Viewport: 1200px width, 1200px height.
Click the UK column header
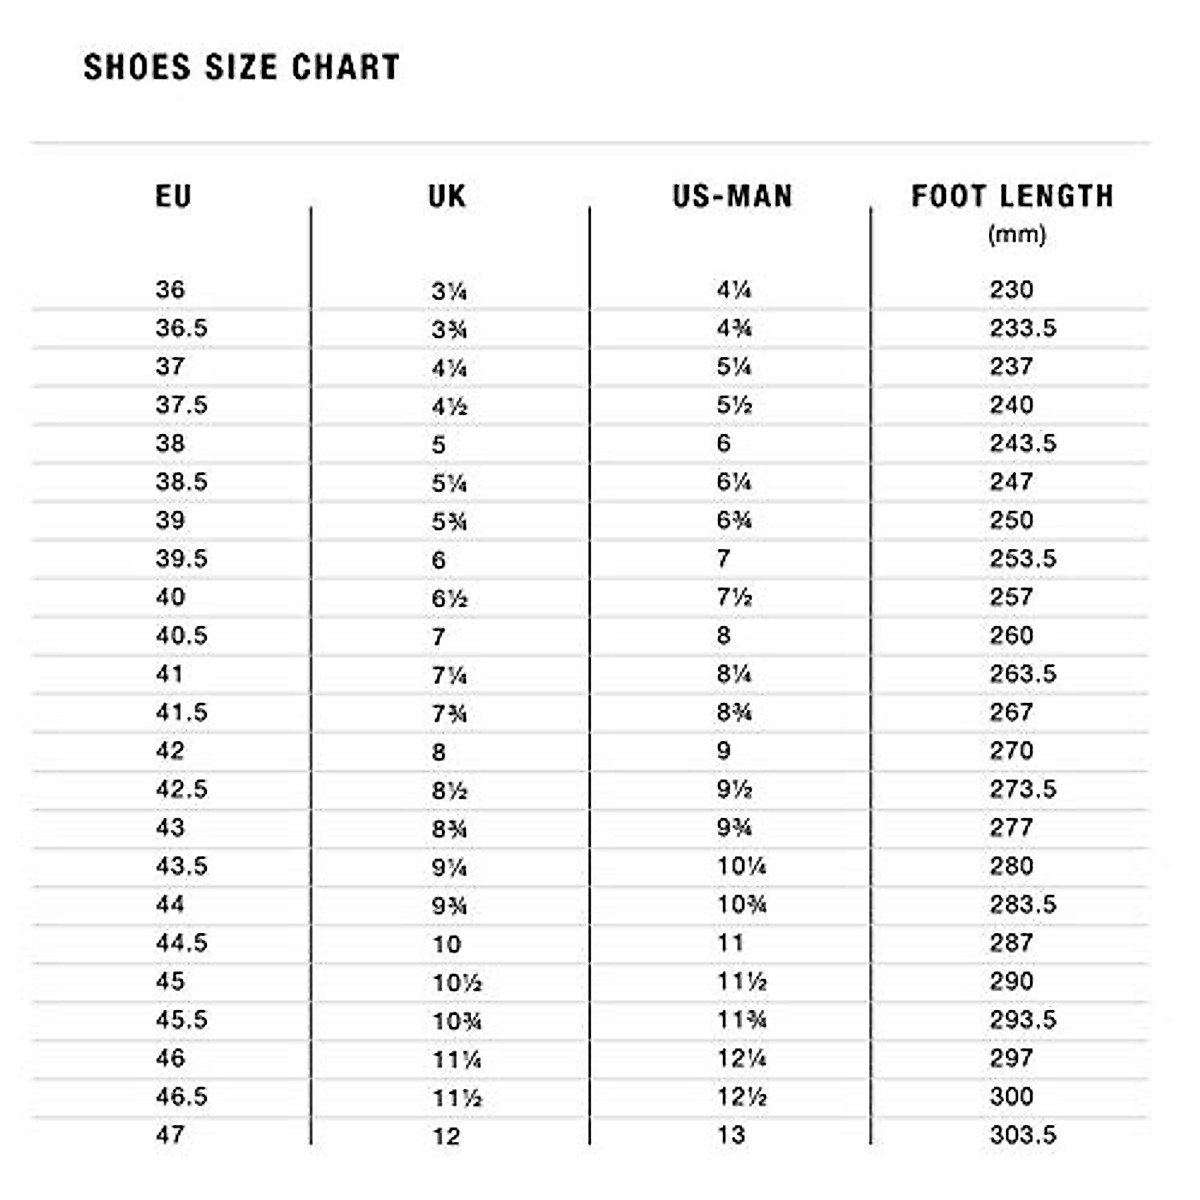(x=447, y=196)
